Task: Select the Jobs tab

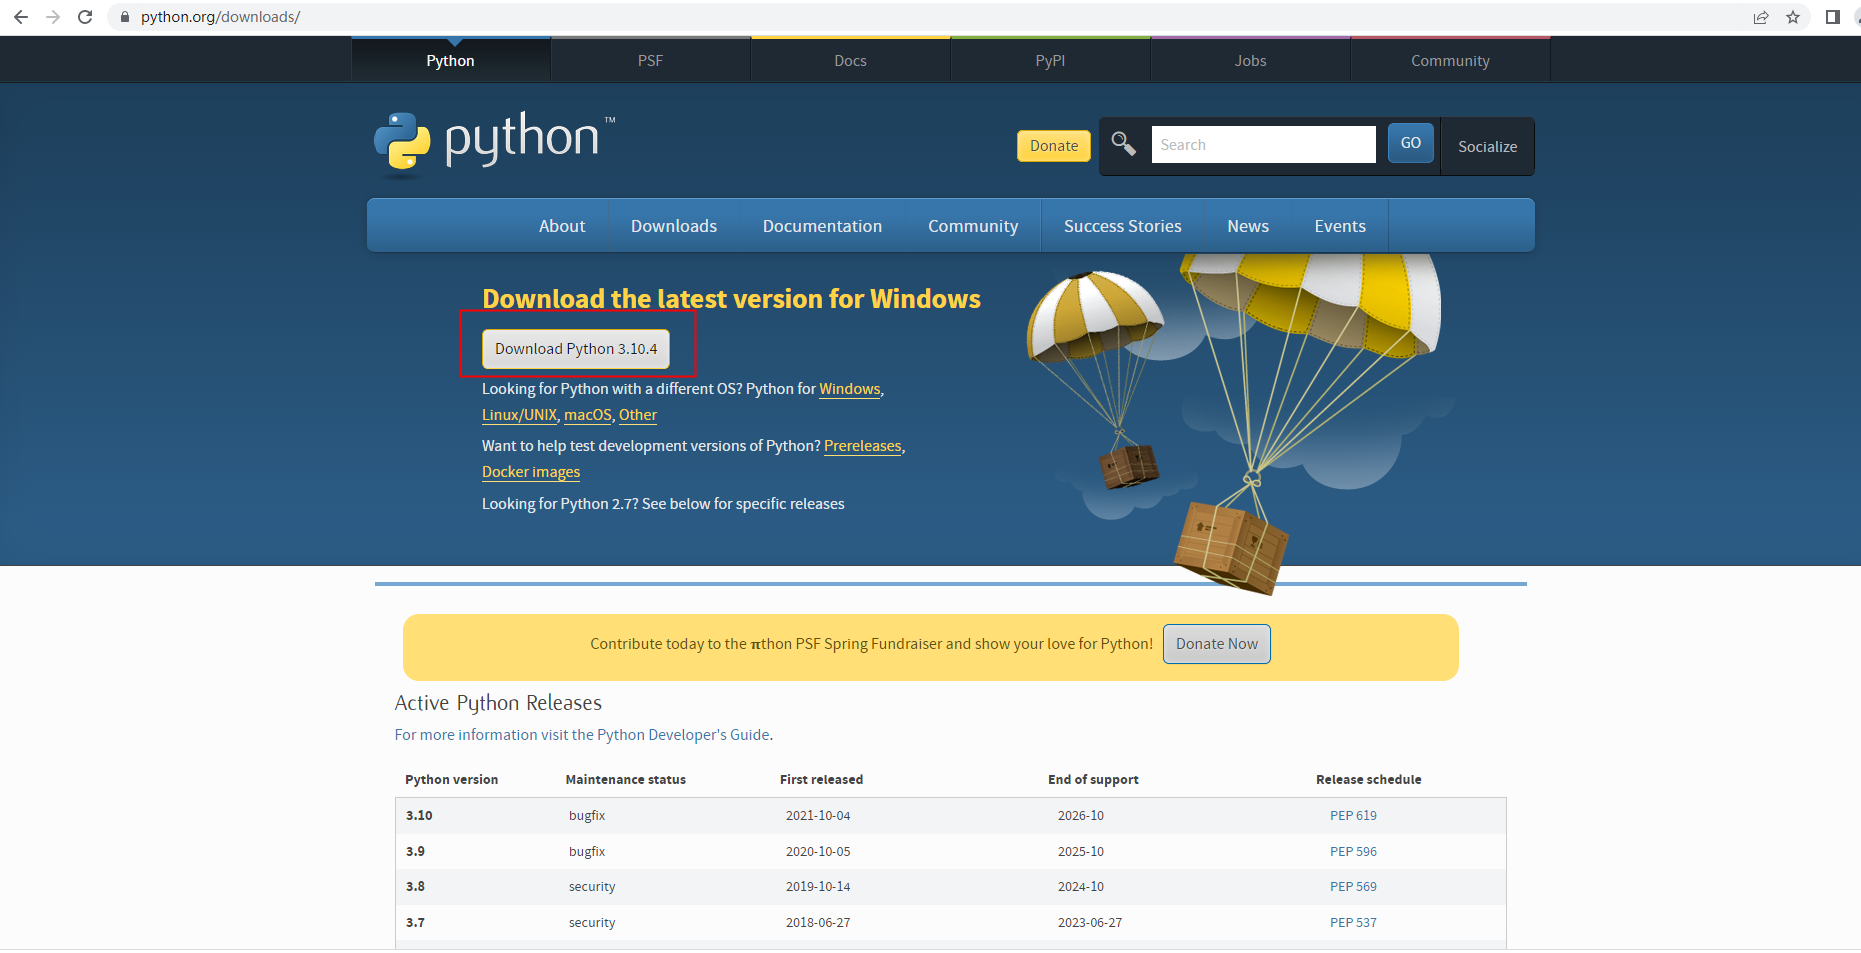Action: pos(1249,60)
